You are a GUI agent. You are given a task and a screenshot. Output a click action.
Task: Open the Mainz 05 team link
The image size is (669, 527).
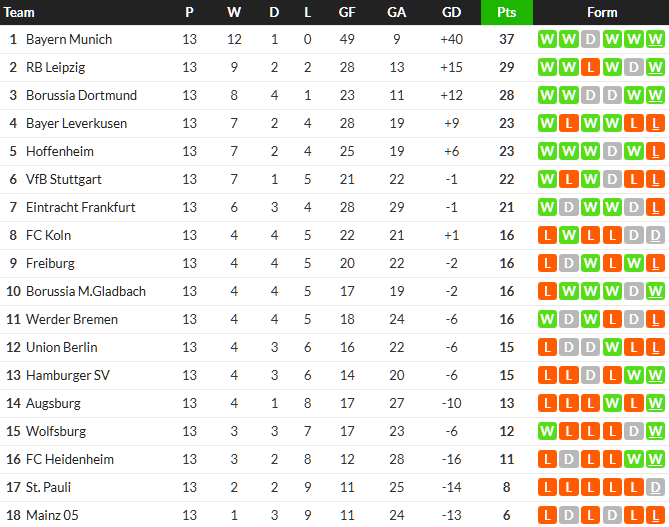click(x=54, y=516)
